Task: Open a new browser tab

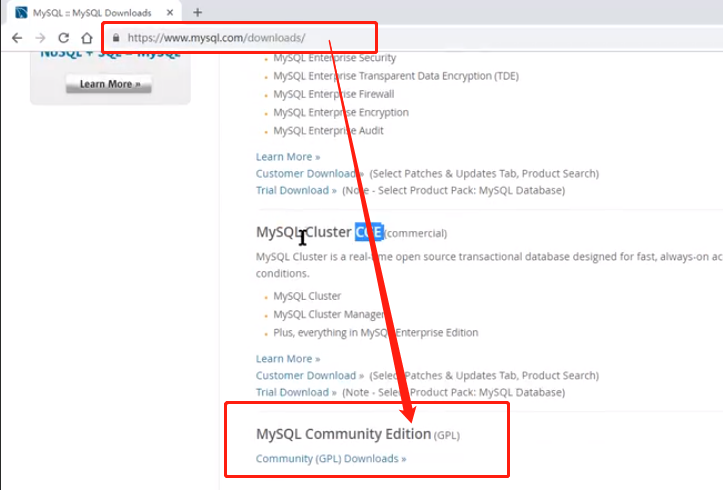Action: click(x=197, y=12)
